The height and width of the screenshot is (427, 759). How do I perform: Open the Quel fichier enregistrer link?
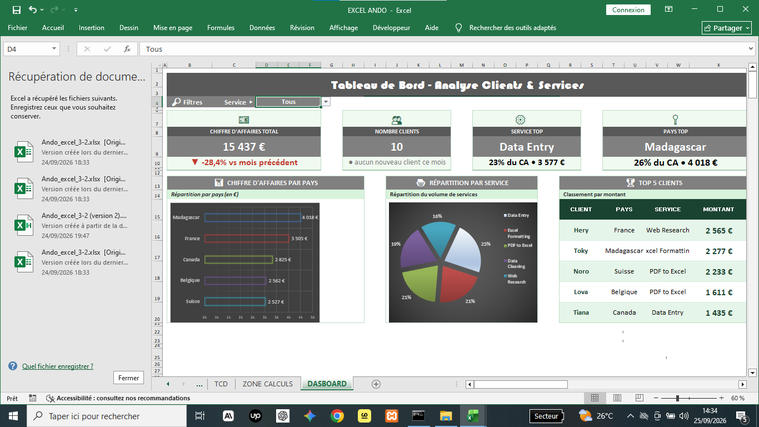(x=58, y=366)
